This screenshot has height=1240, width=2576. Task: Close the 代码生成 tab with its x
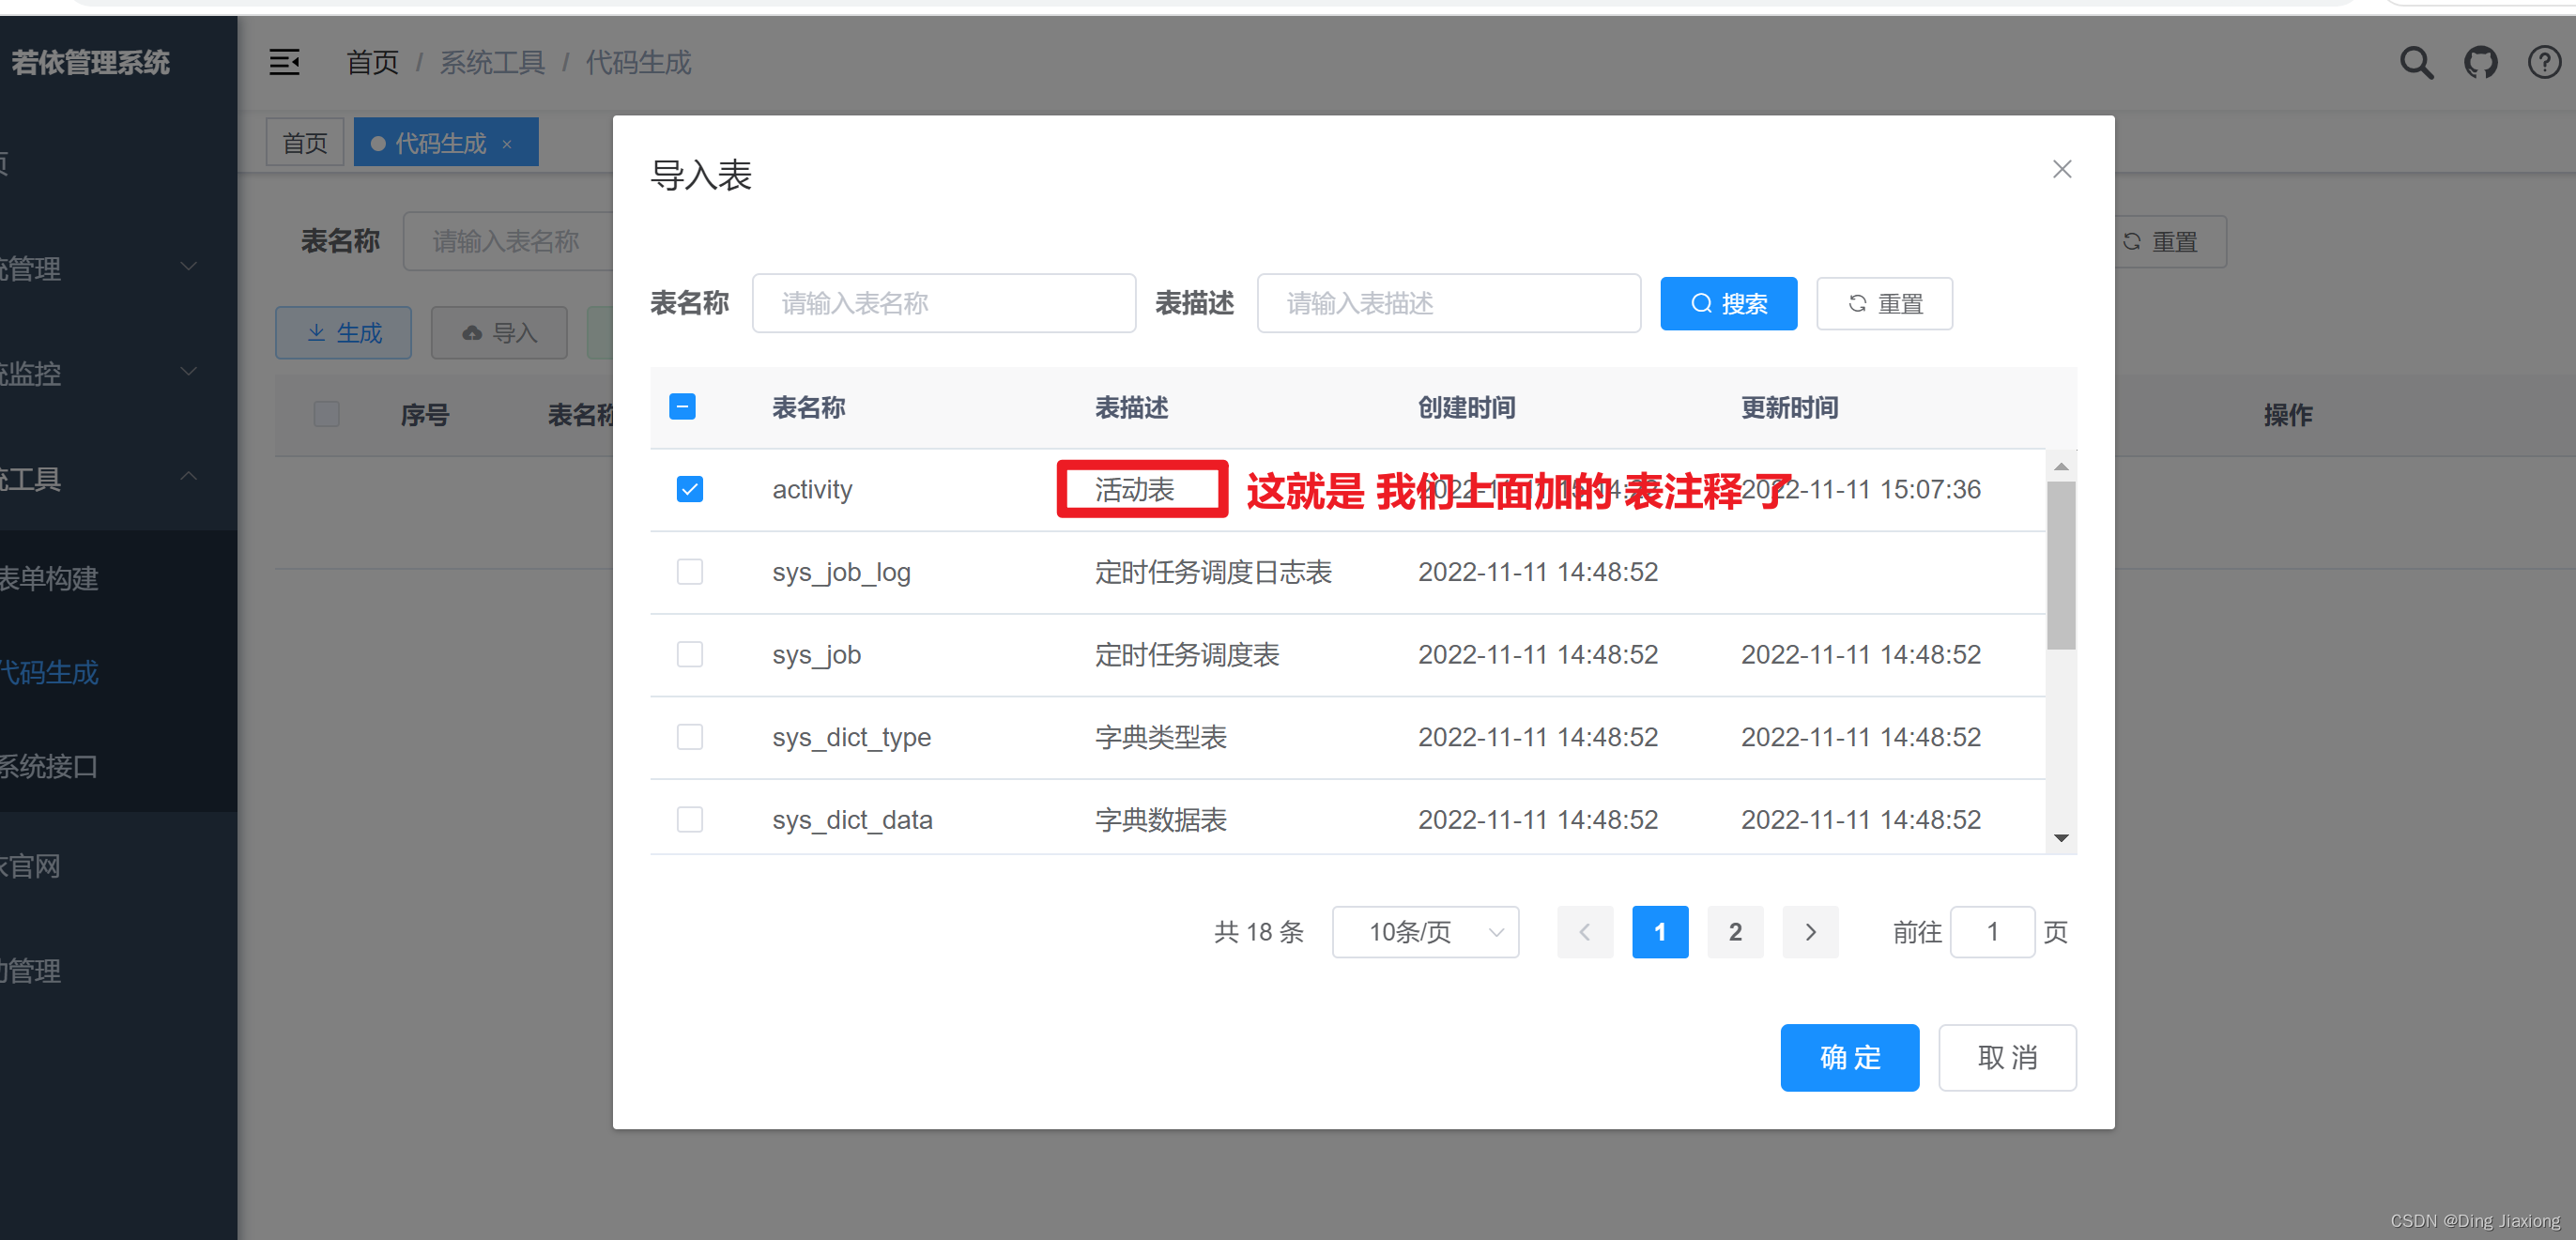[507, 144]
